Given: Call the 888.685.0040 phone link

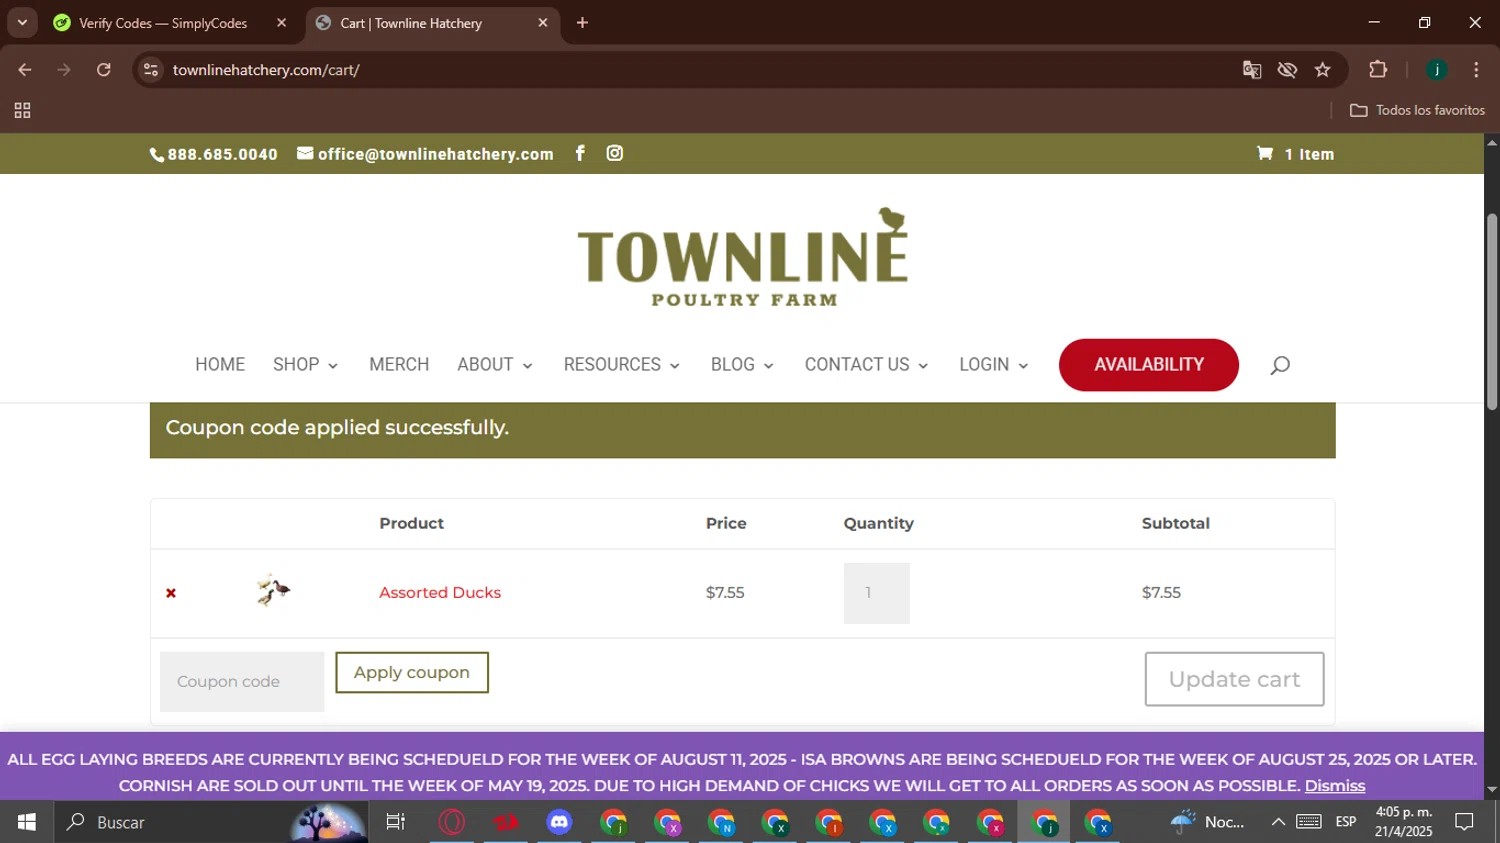Looking at the screenshot, I should point(214,154).
